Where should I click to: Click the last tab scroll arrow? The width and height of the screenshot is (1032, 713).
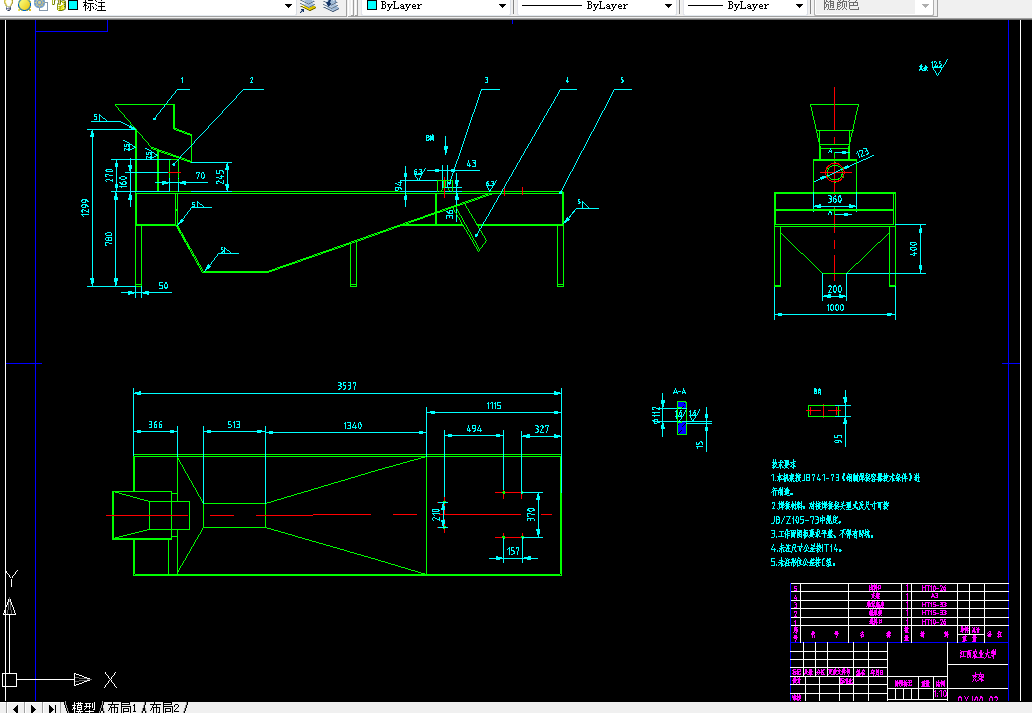pos(51,708)
